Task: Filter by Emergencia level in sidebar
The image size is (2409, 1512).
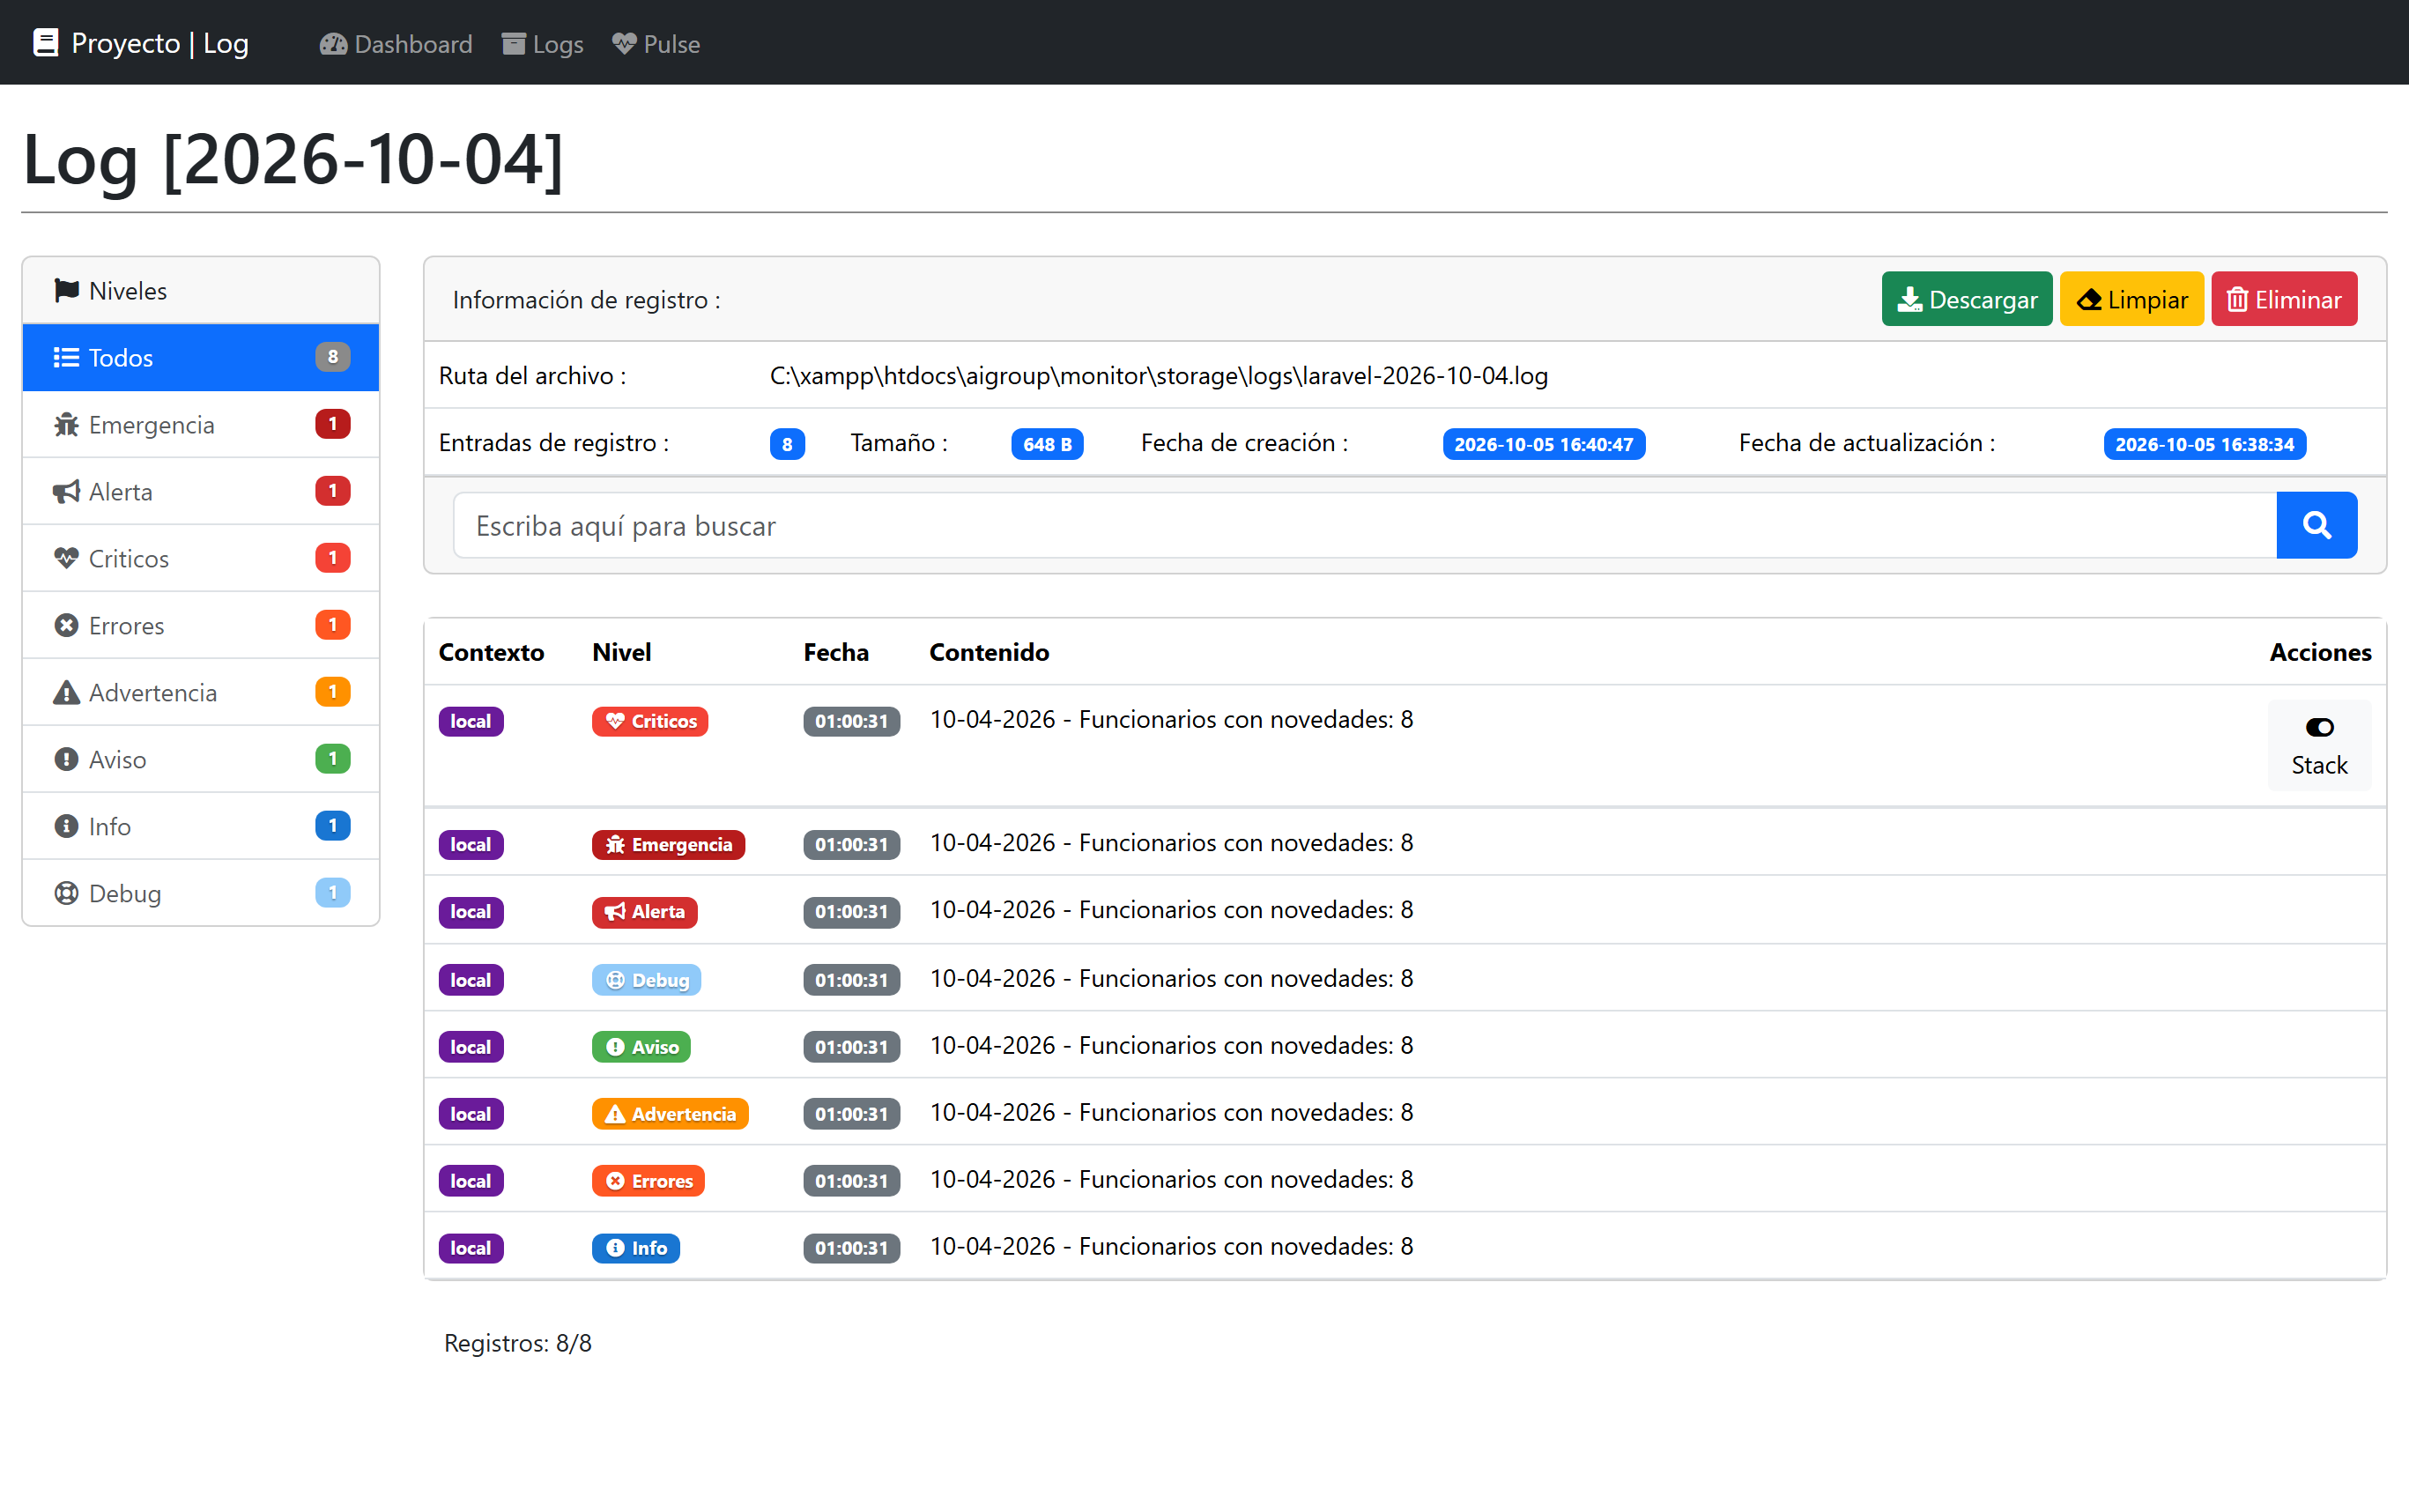Action: click(x=201, y=424)
